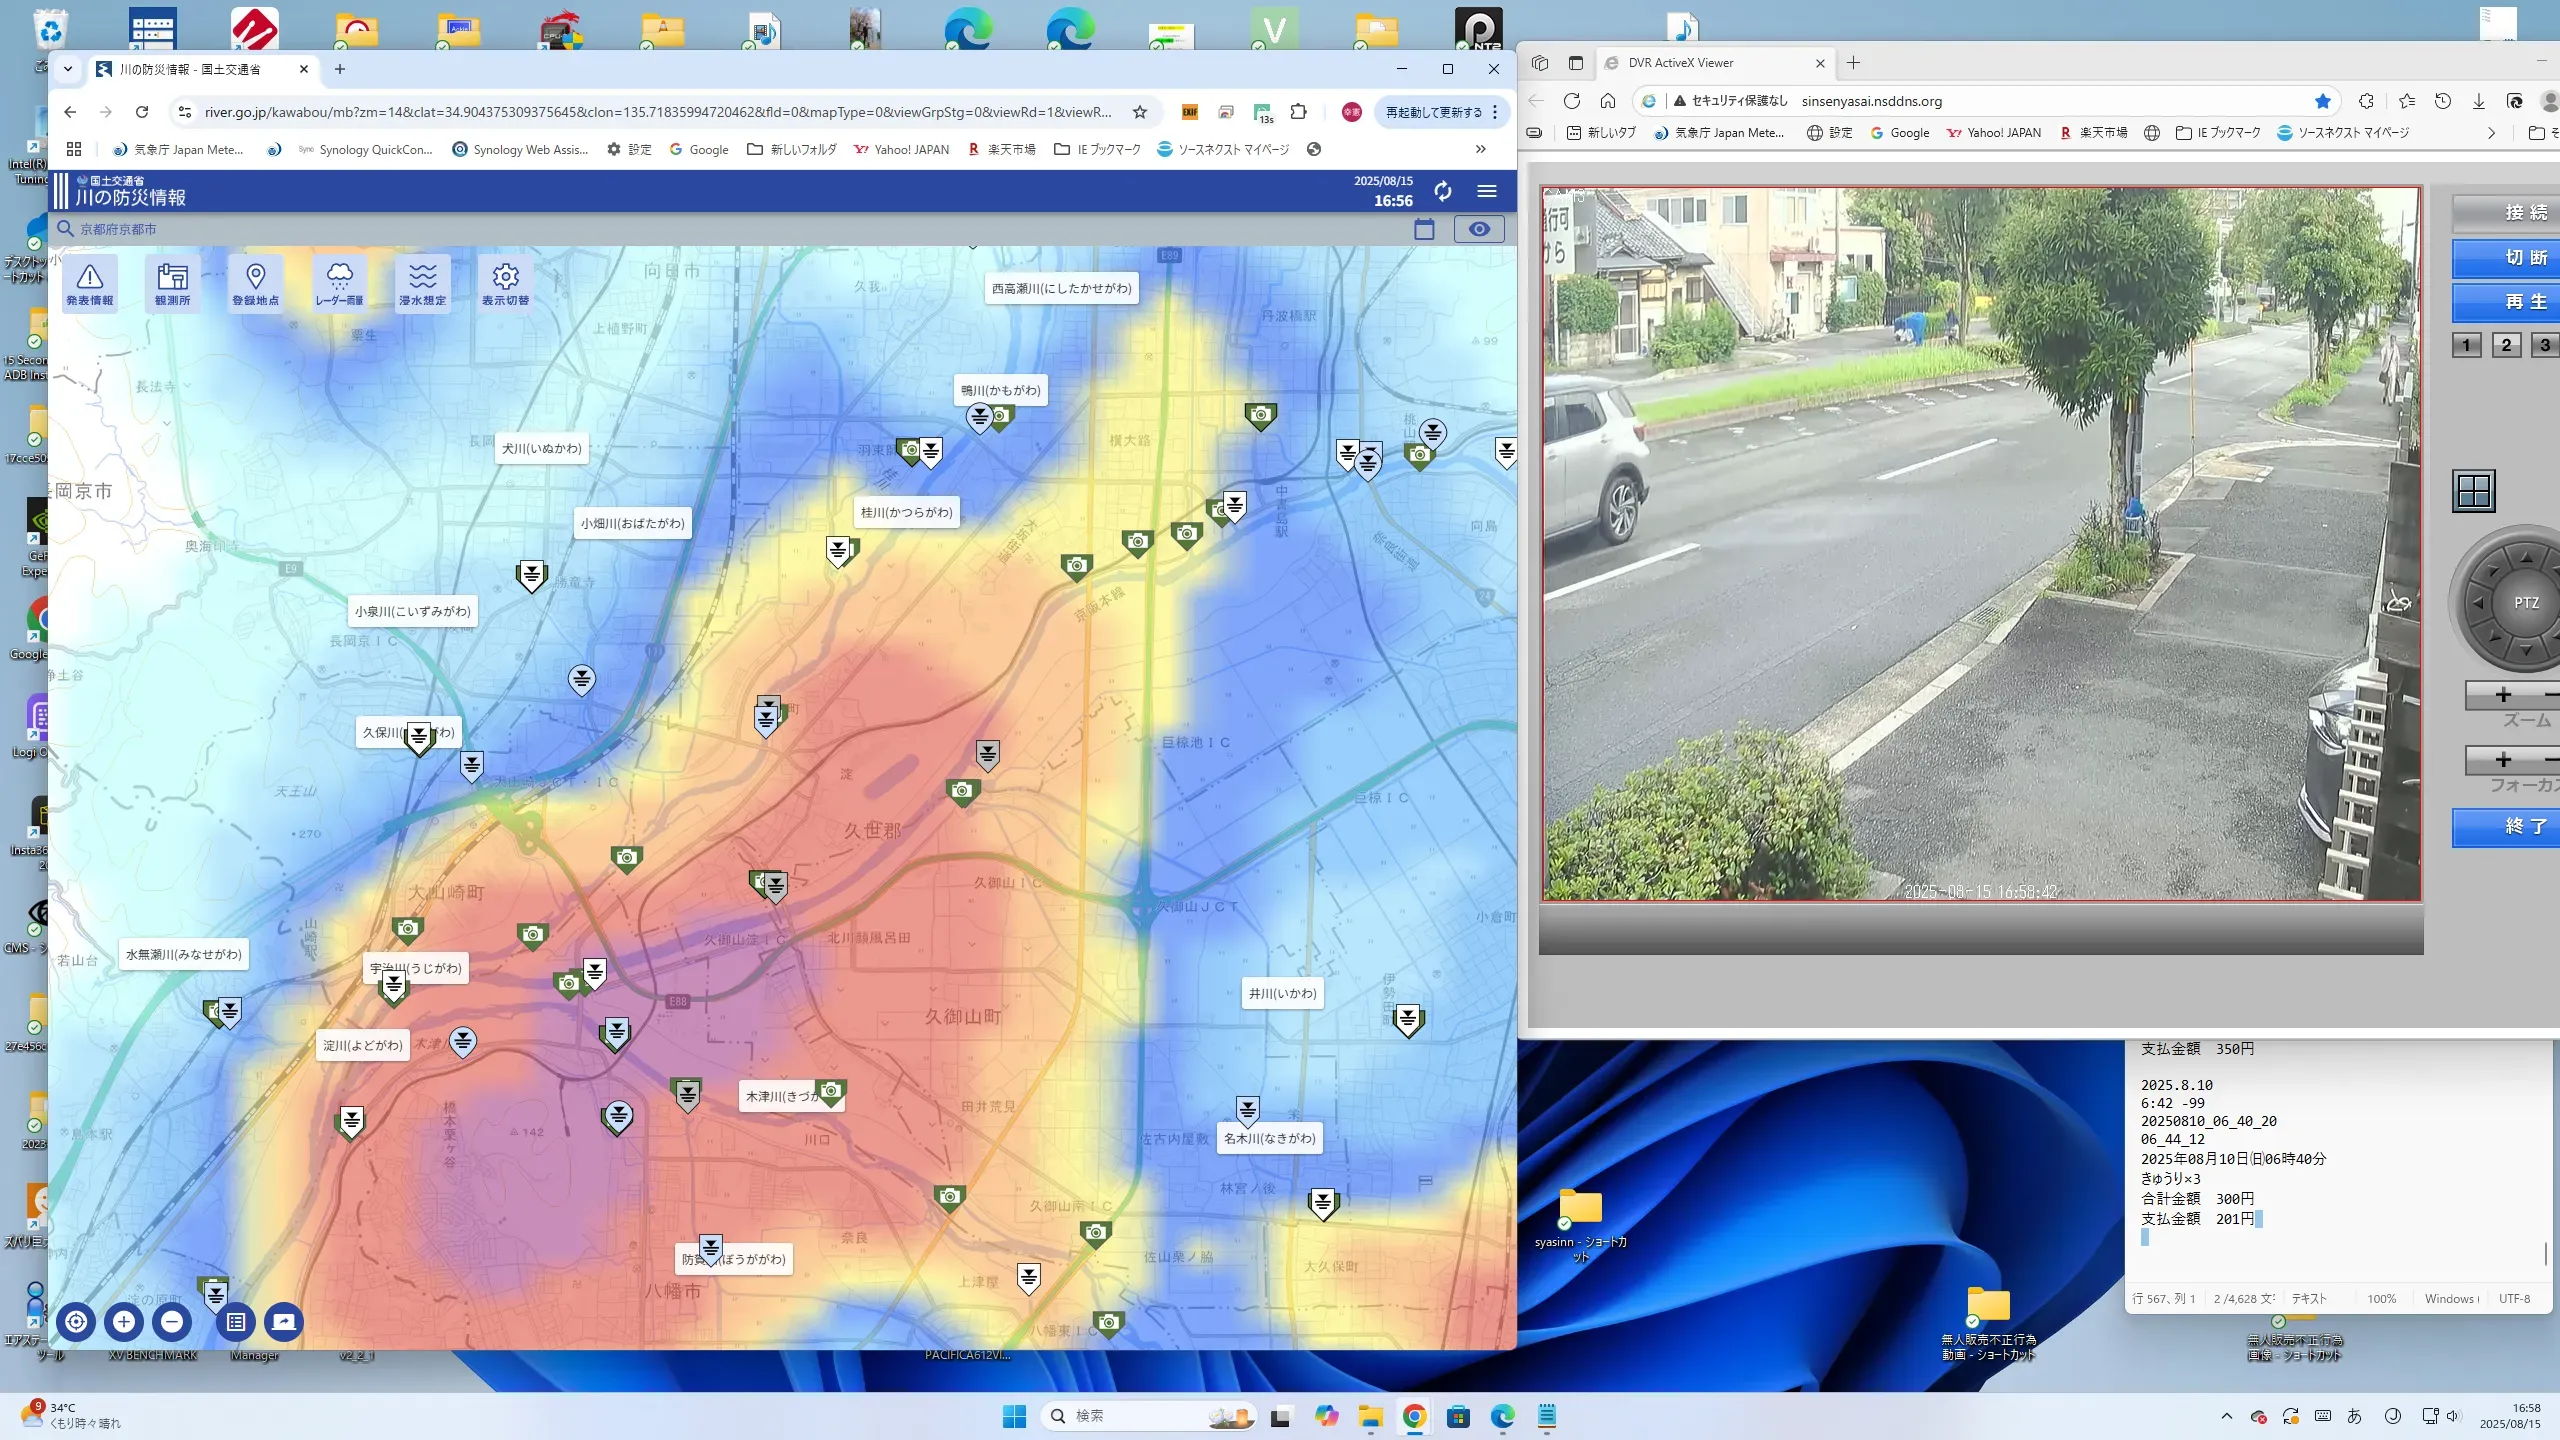Open the 発表情報 warning icon

pos(89,283)
